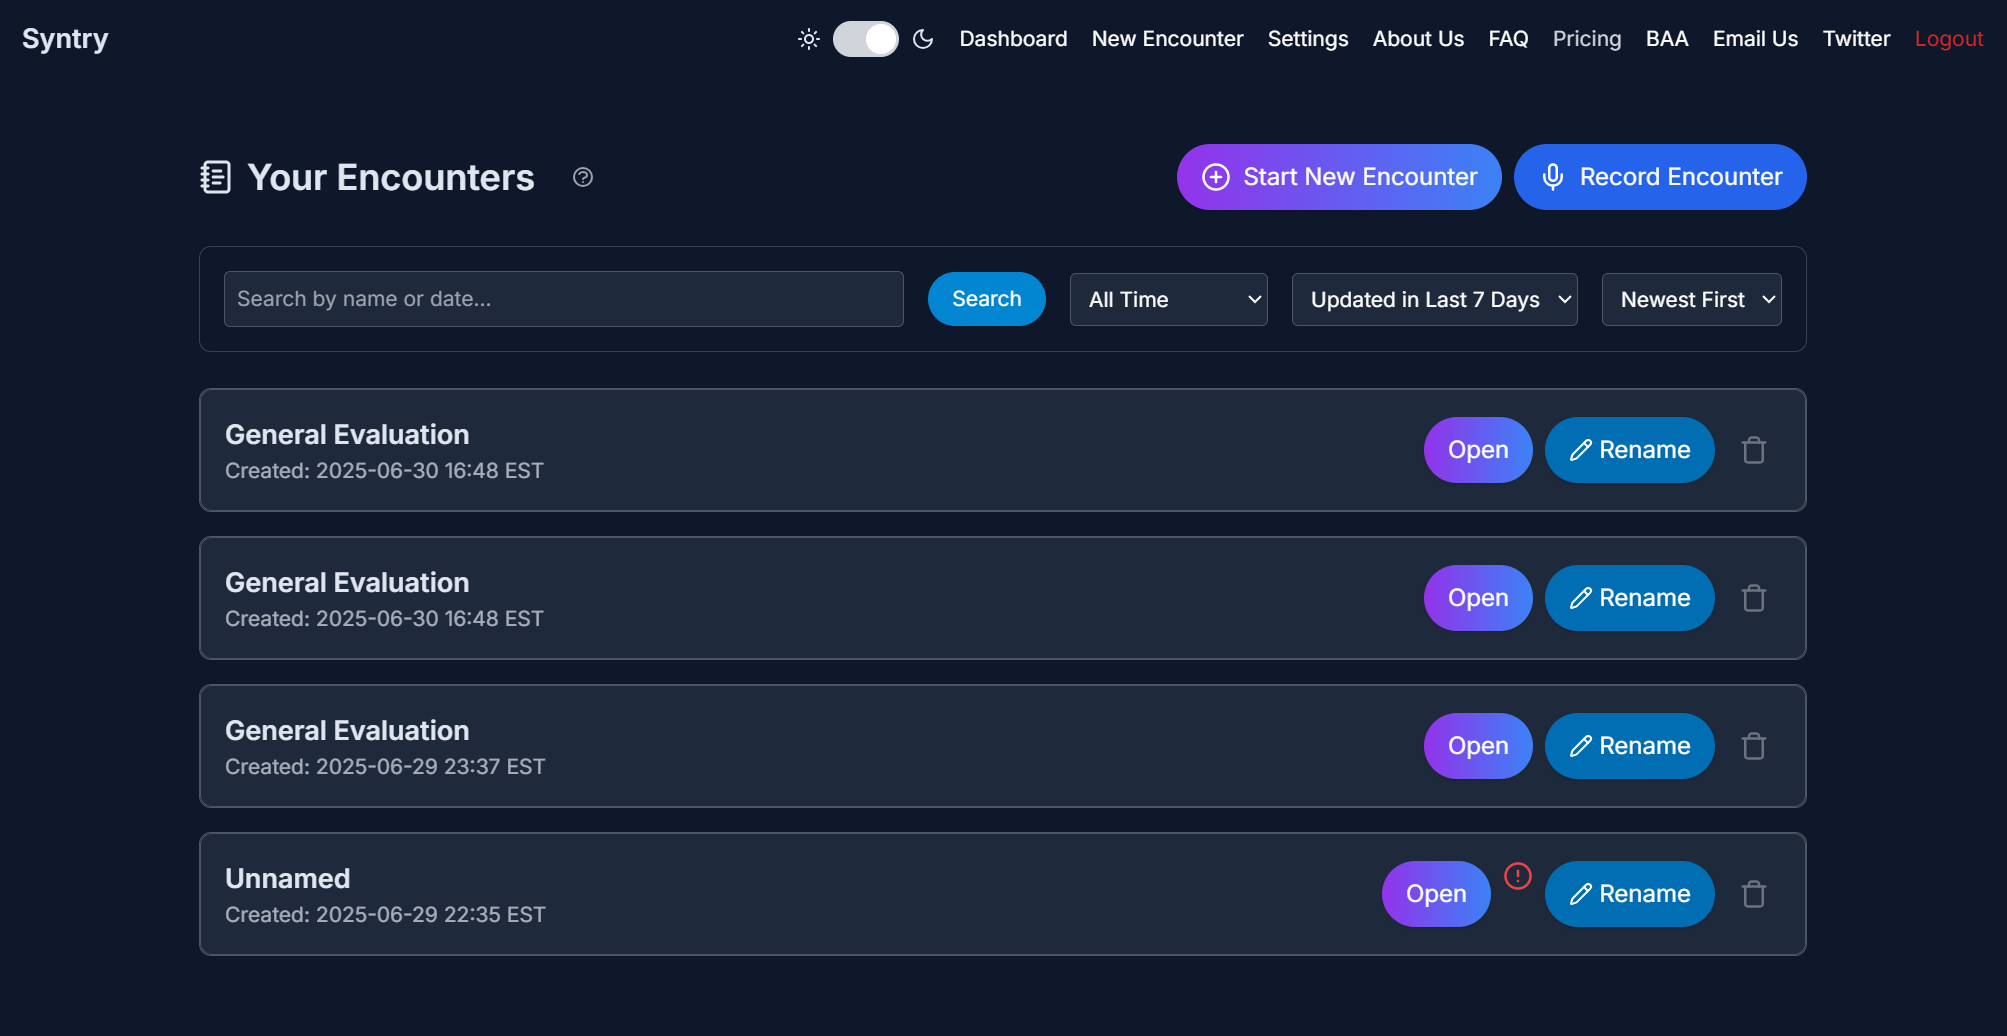Click the sun light-mode icon
2007x1036 pixels.
tap(809, 39)
